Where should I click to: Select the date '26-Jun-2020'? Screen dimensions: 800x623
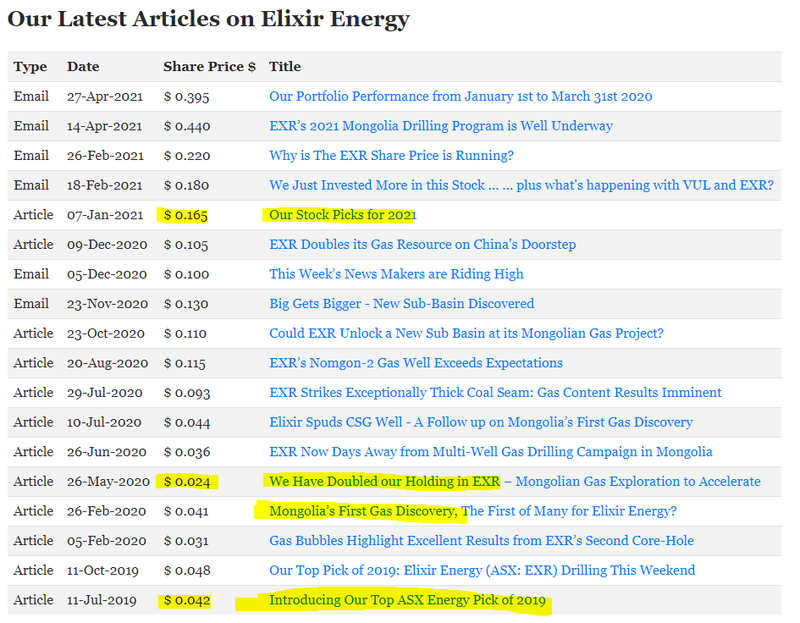107,452
